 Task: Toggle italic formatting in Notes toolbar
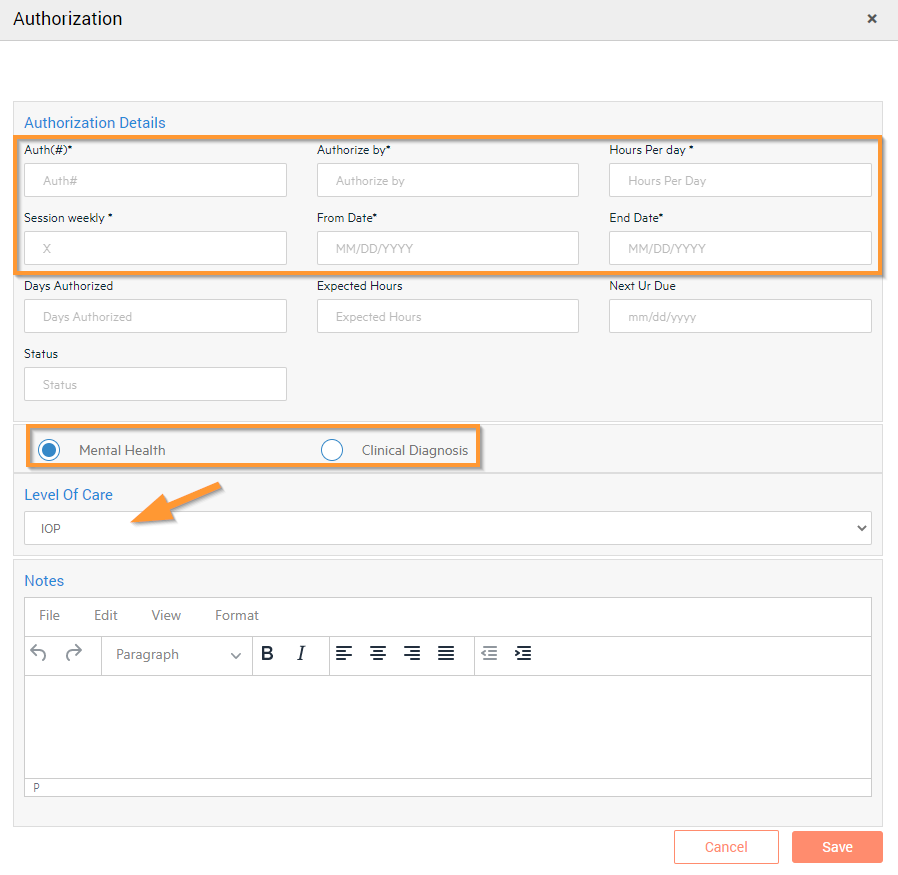coord(301,654)
